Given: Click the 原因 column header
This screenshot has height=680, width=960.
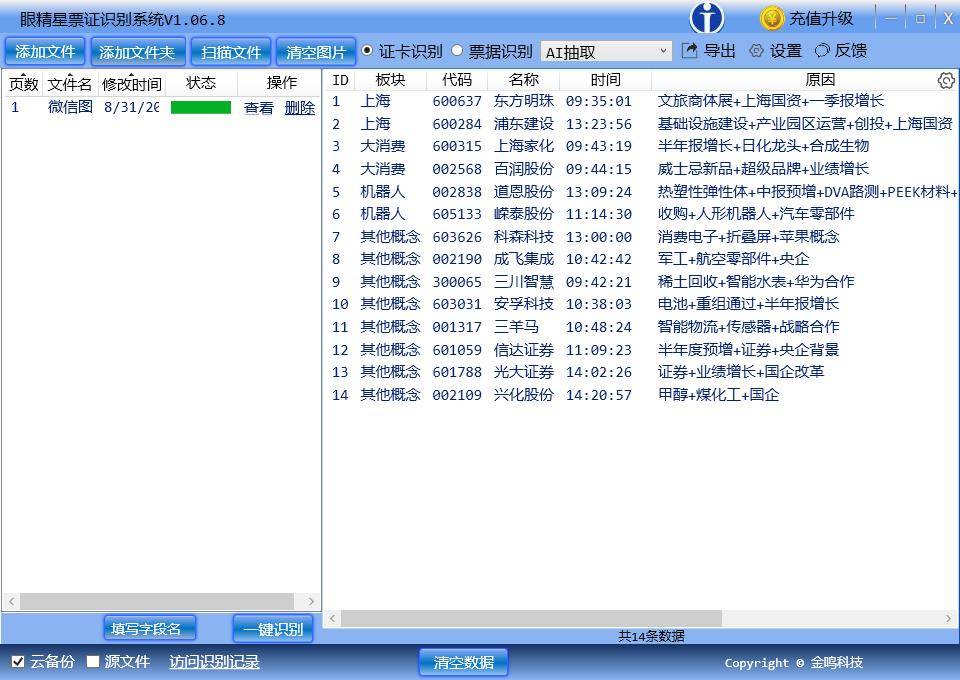Looking at the screenshot, I should click(x=820, y=80).
